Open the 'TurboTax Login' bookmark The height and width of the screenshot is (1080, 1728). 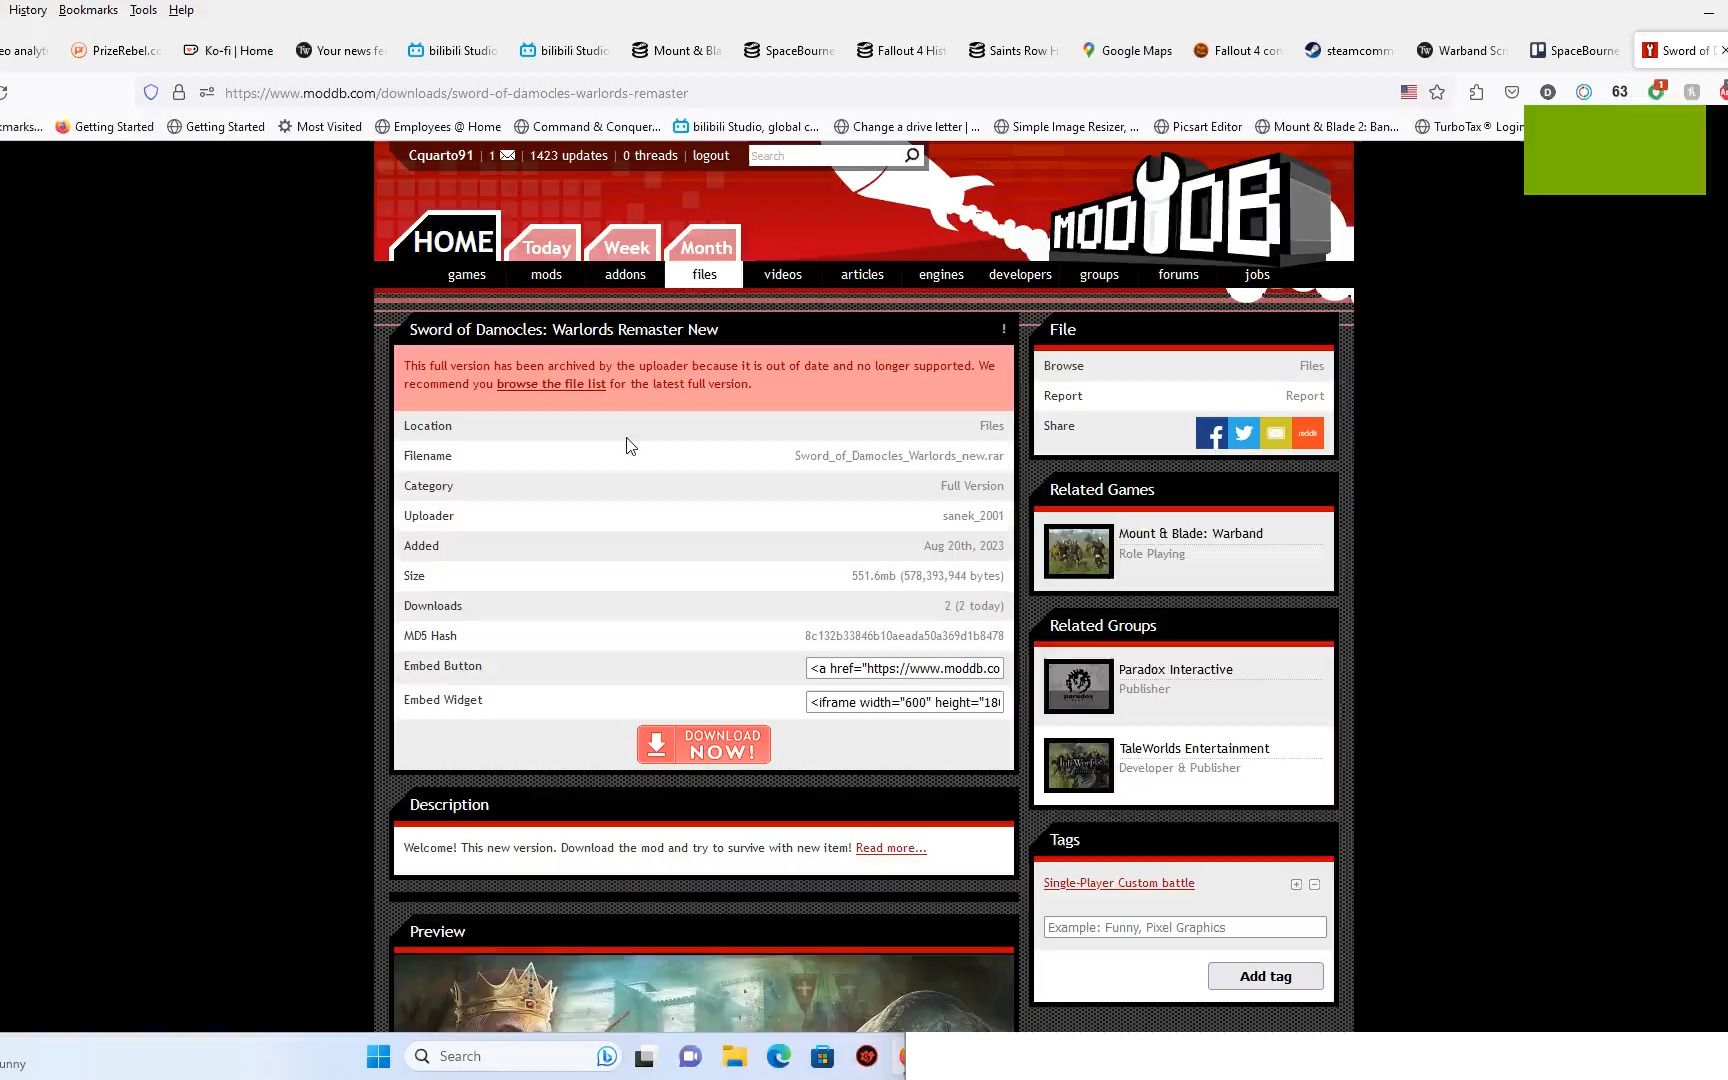(1470, 127)
